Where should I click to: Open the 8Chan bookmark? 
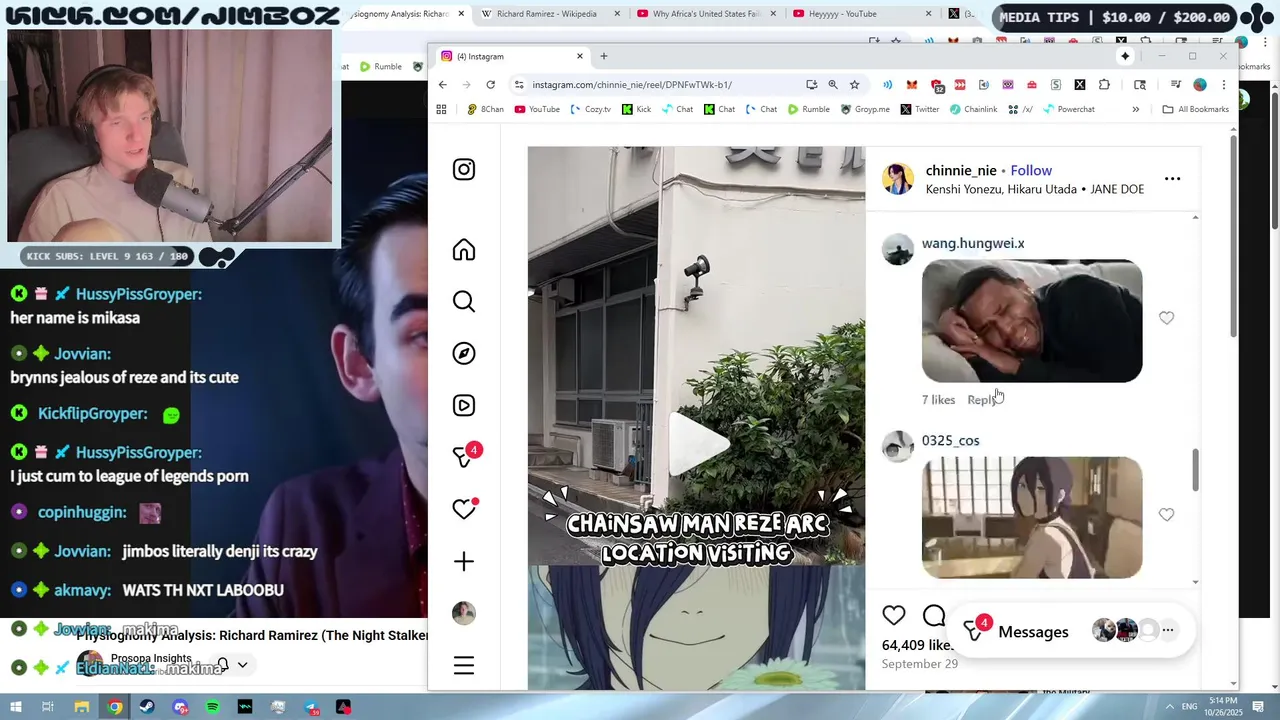tap(485, 109)
